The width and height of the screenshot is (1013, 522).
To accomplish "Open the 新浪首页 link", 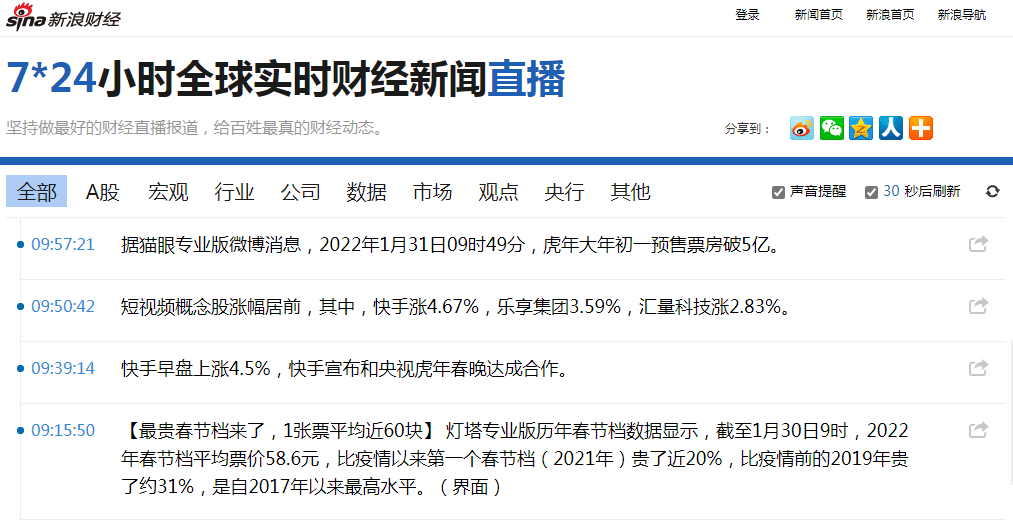I will (x=890, y=15).
